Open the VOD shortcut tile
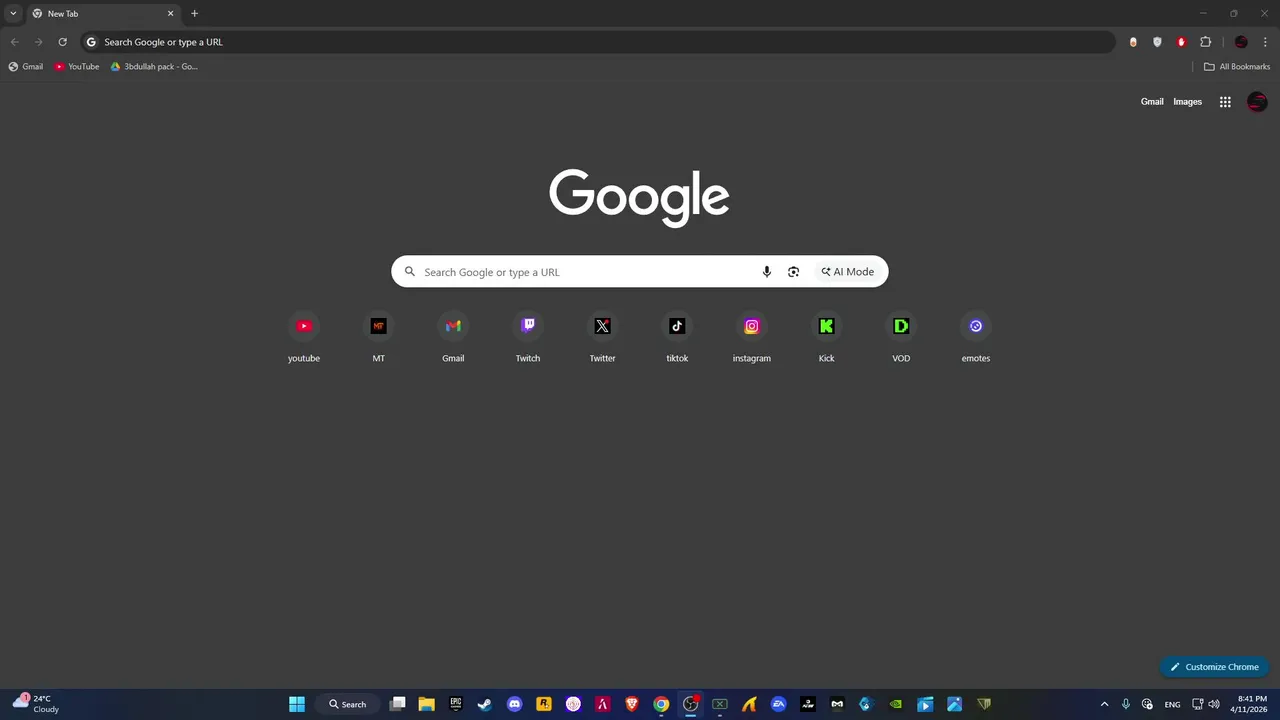The height and width of the screenshot is (720, 1280). 901,338
